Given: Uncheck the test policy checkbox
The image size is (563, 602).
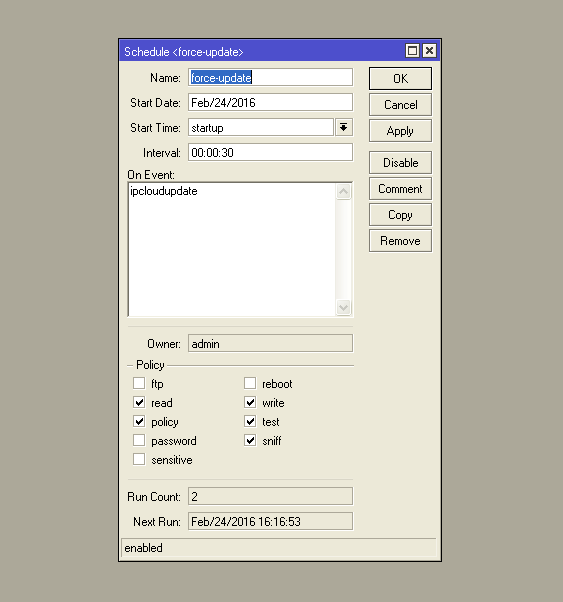Looking at the screenshot, I should point(250,421).
